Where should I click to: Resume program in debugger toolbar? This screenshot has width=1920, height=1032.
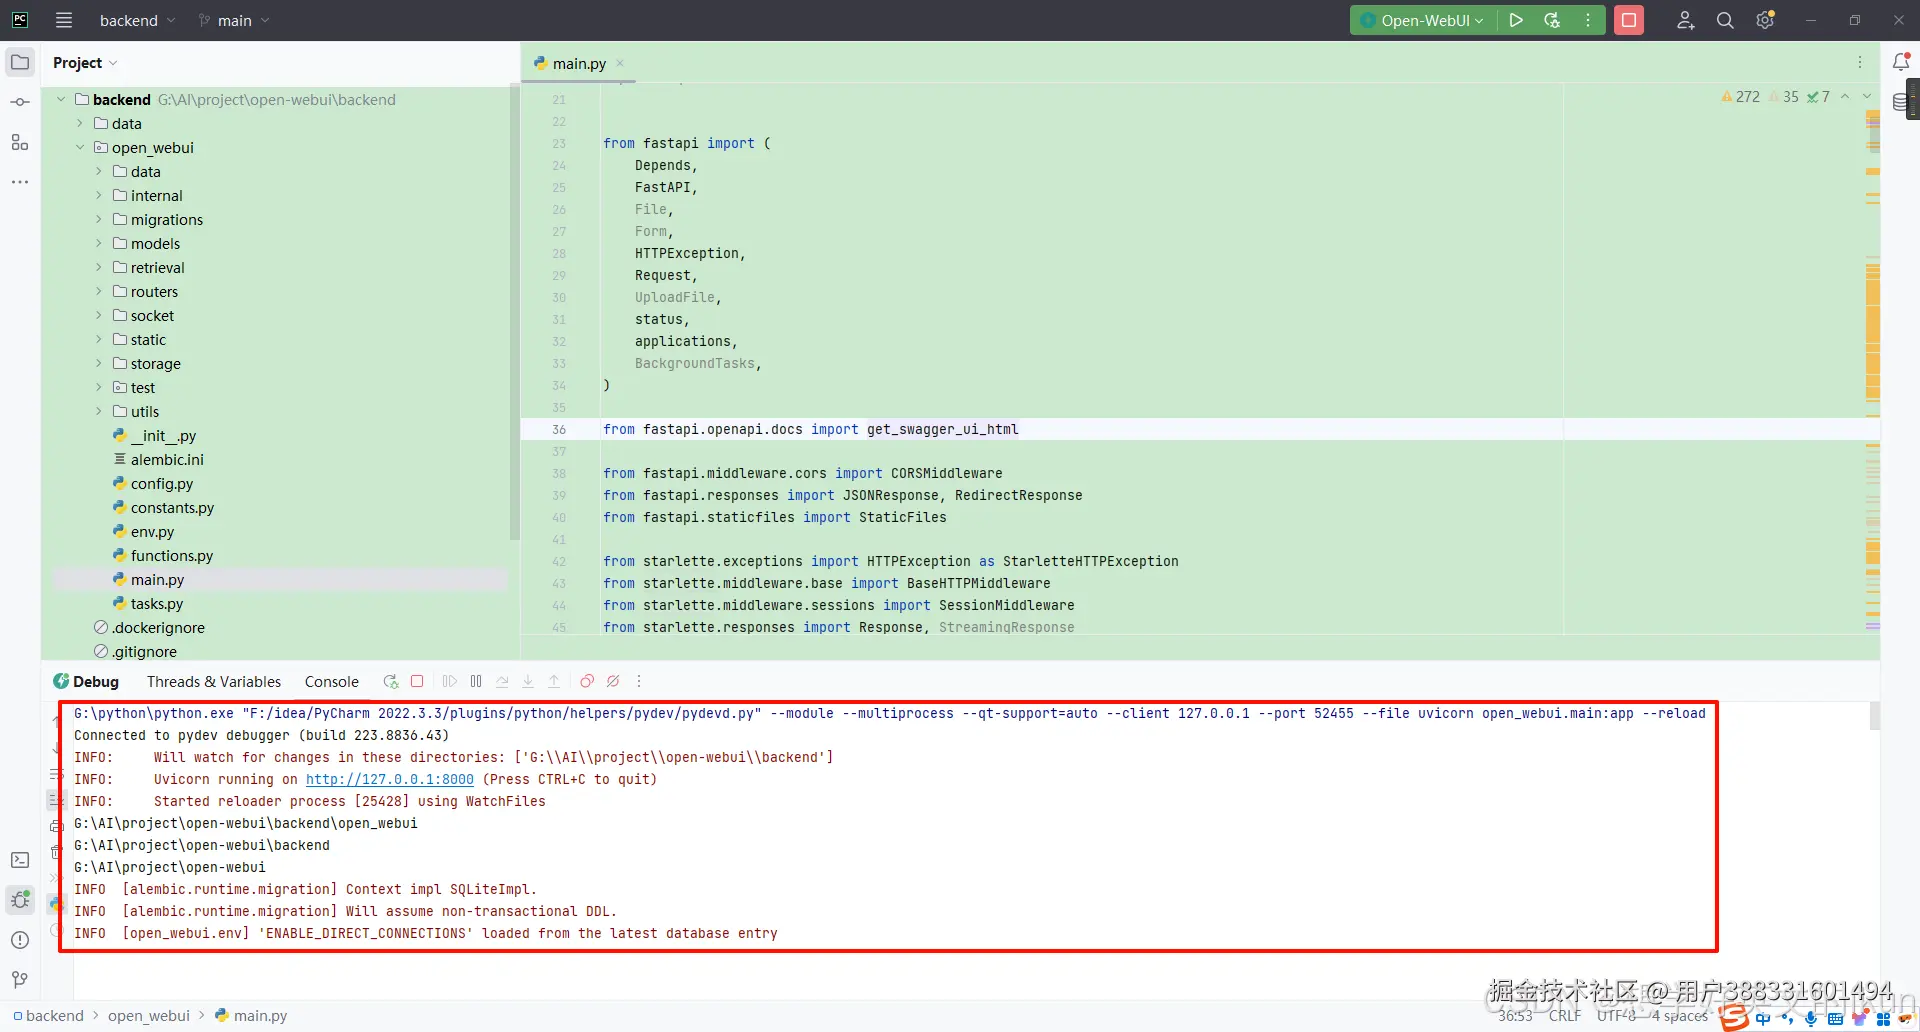pyautogui.click(x=450, y=681)
